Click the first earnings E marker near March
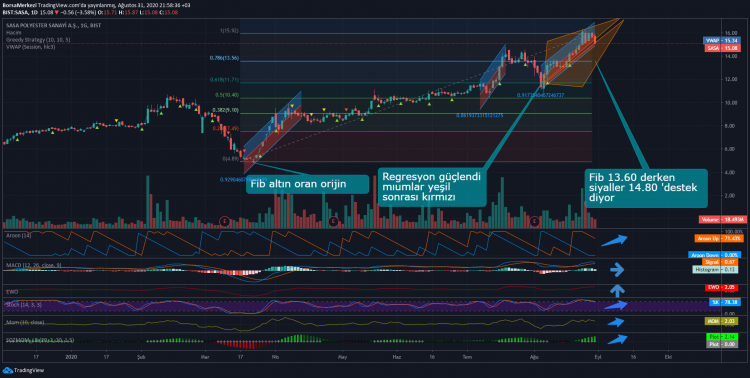750x378 pixels. (225, 221)
